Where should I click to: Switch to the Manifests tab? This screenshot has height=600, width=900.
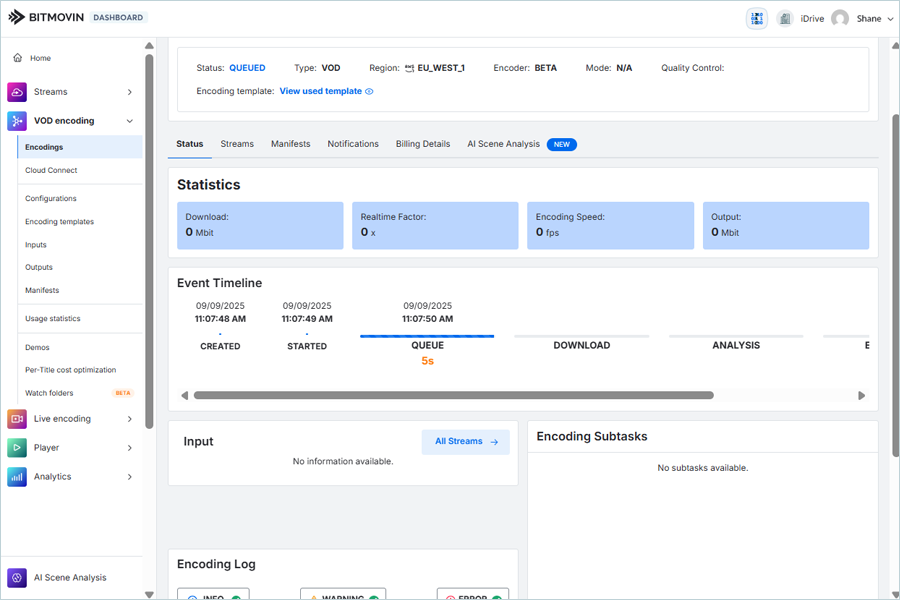pos(290,144)
